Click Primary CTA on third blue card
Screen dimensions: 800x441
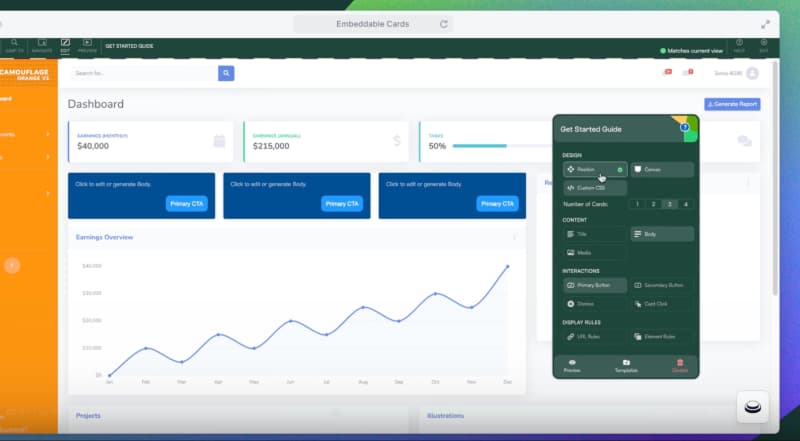pos(497,204)
